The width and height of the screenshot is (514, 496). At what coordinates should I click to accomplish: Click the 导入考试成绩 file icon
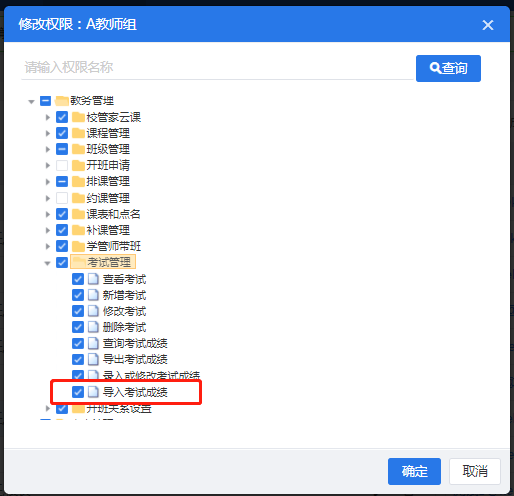(93, 392)
